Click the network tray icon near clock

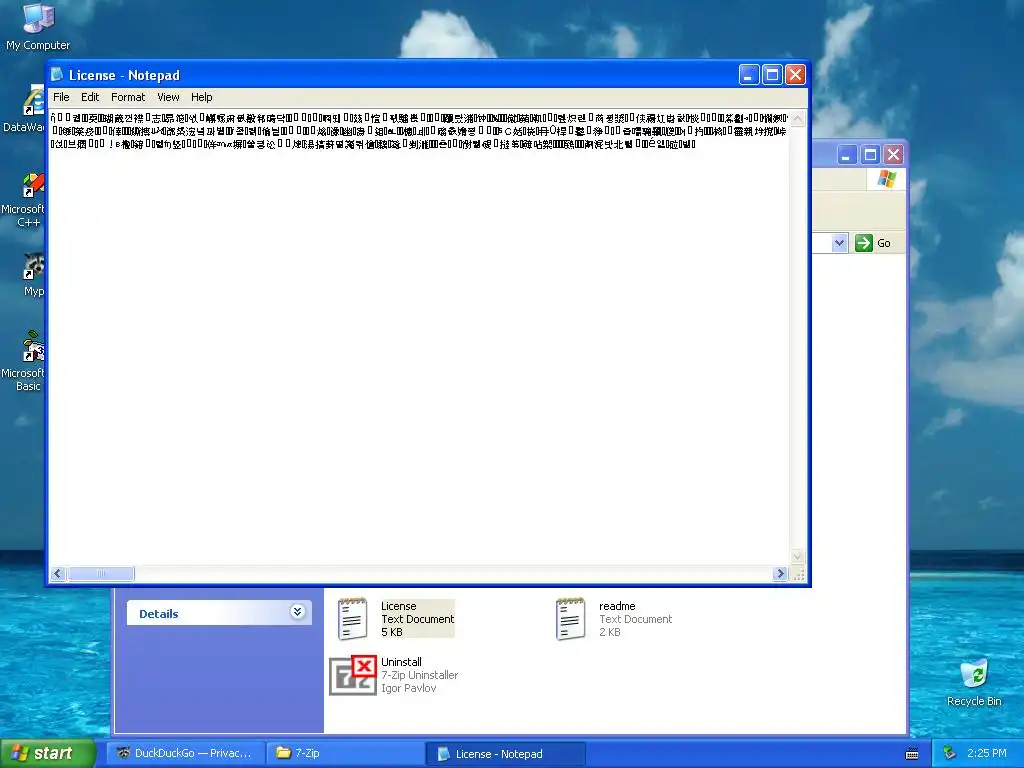tap(950, 754)
